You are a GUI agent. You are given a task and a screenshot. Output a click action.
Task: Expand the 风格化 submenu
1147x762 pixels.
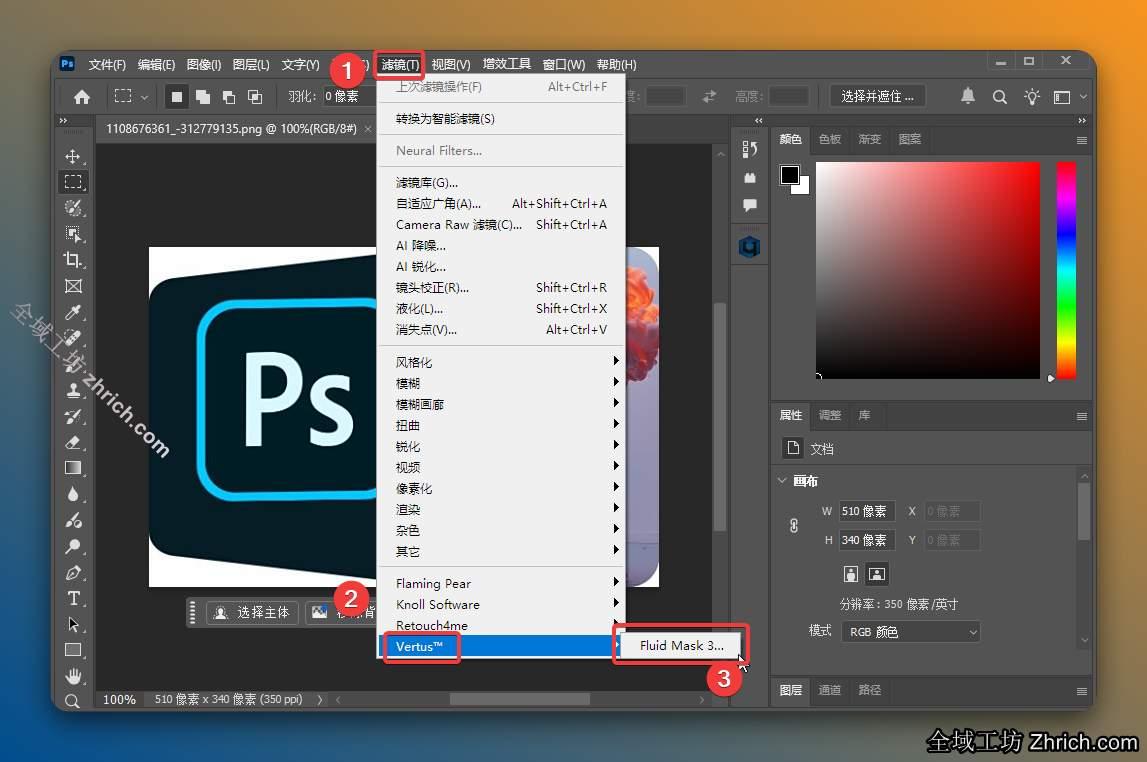click(x=501, y=362)
